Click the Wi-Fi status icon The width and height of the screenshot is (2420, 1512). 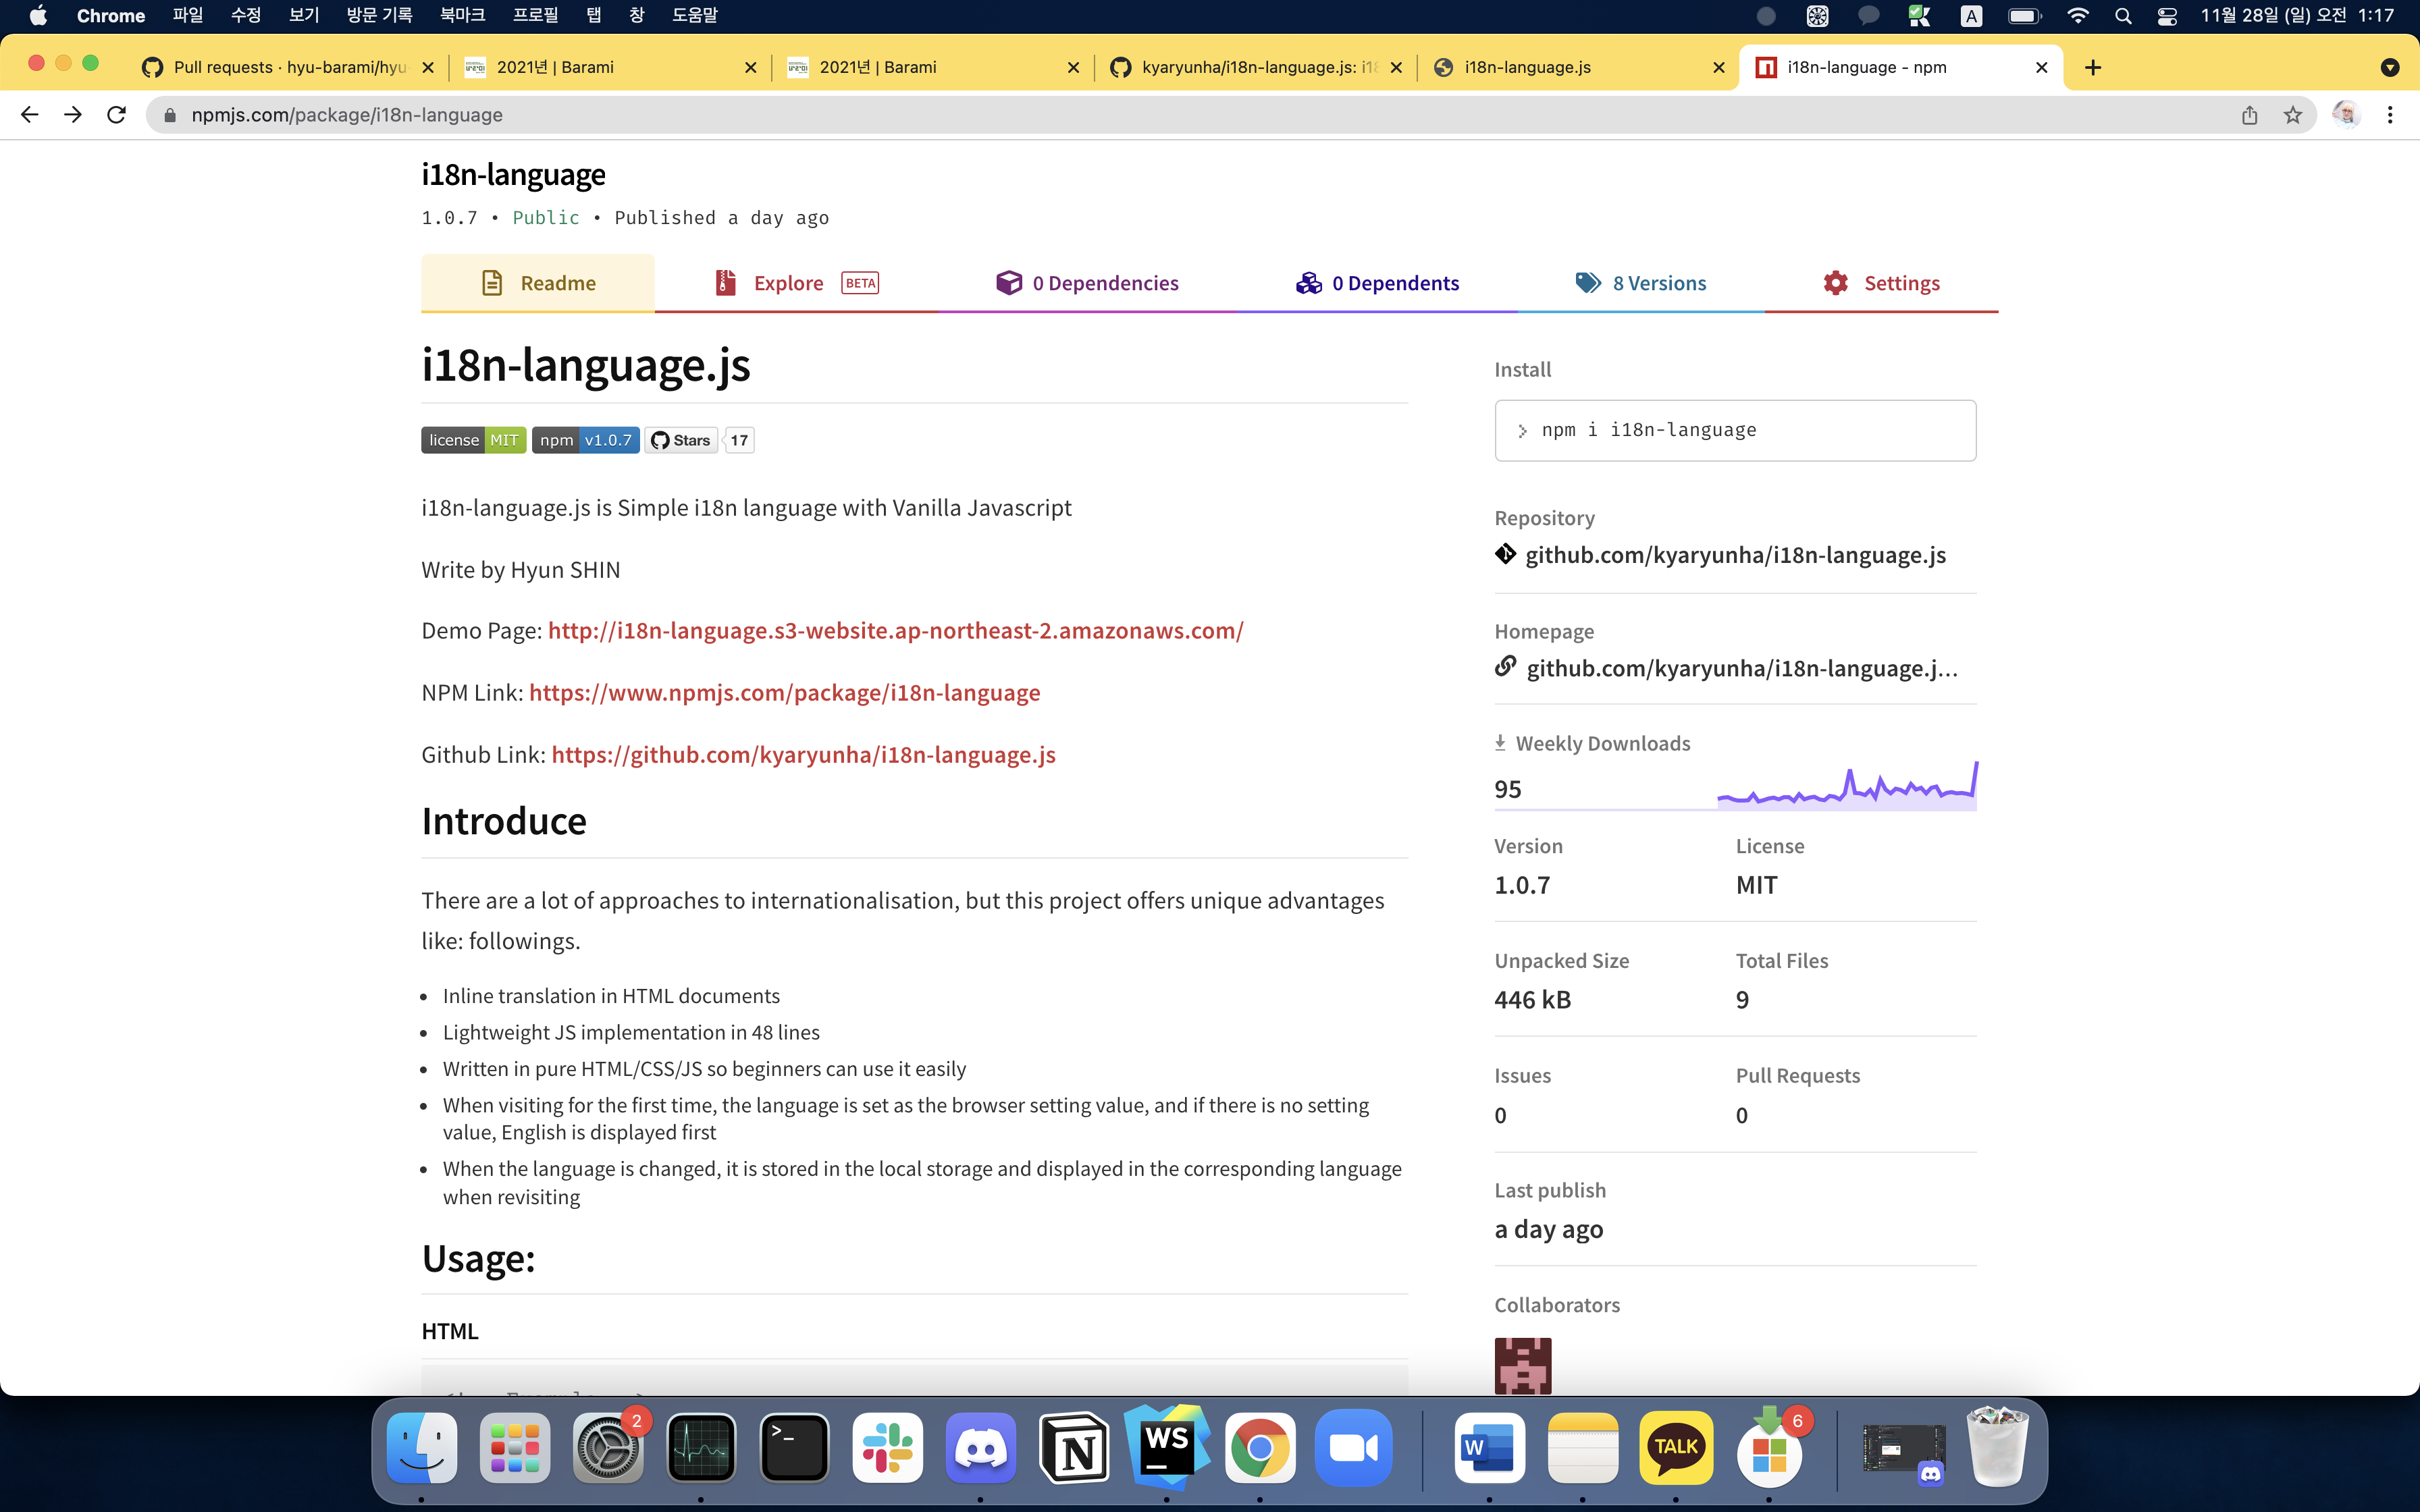click(x=2078, y=15)
